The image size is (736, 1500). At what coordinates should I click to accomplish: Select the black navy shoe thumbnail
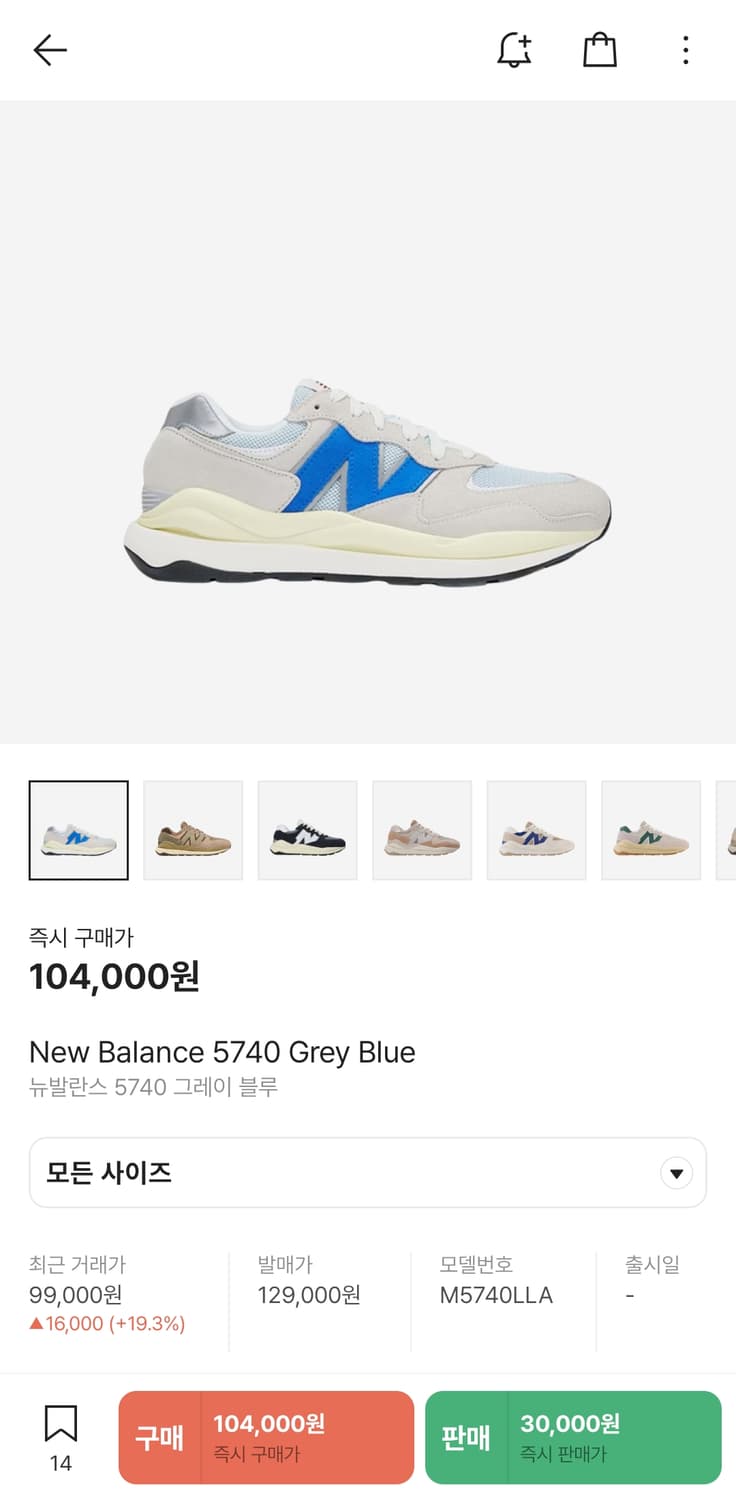[308, 830]
